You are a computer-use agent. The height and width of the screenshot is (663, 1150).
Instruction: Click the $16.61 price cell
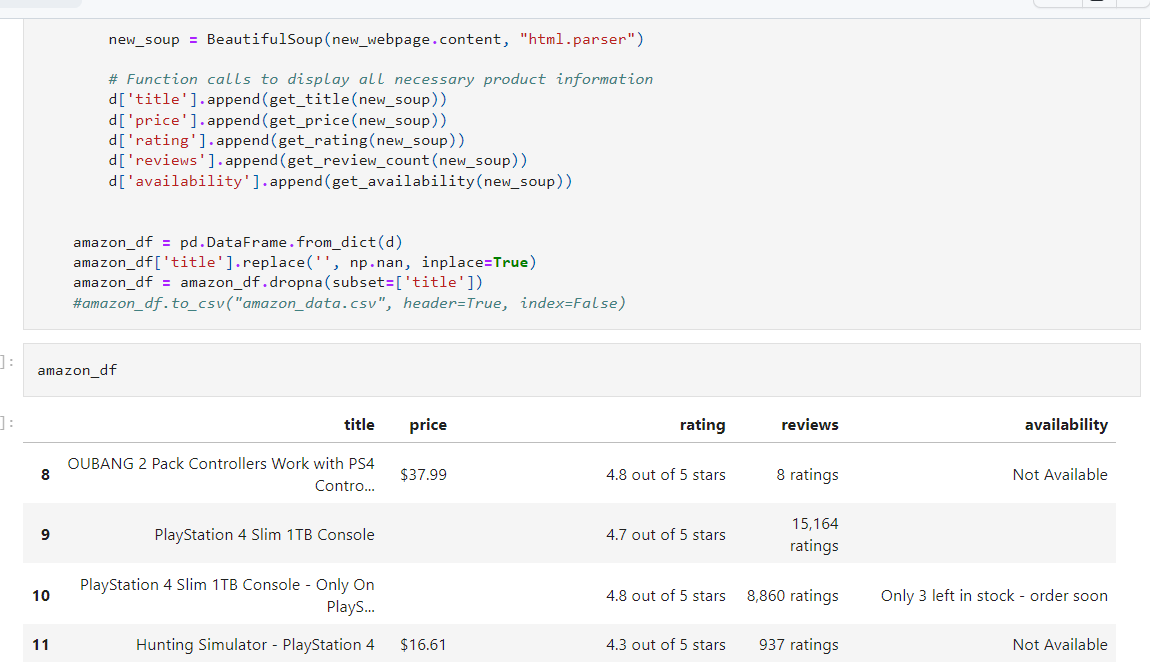click(423, 645)
